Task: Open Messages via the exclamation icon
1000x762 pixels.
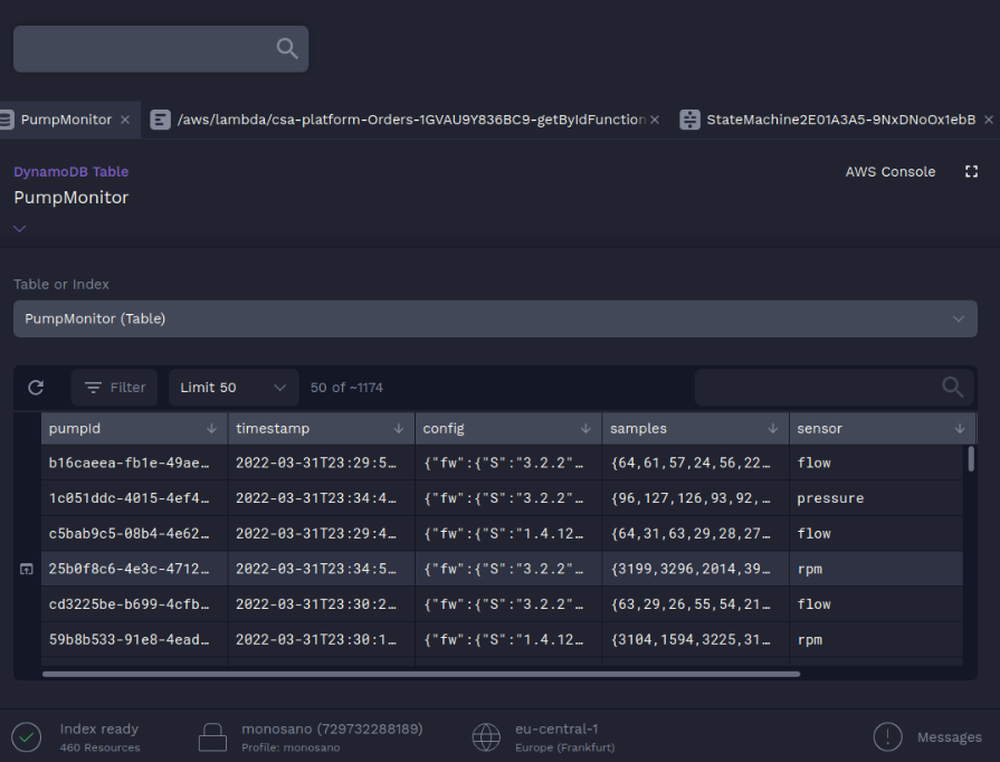Action: coord(888,737)
